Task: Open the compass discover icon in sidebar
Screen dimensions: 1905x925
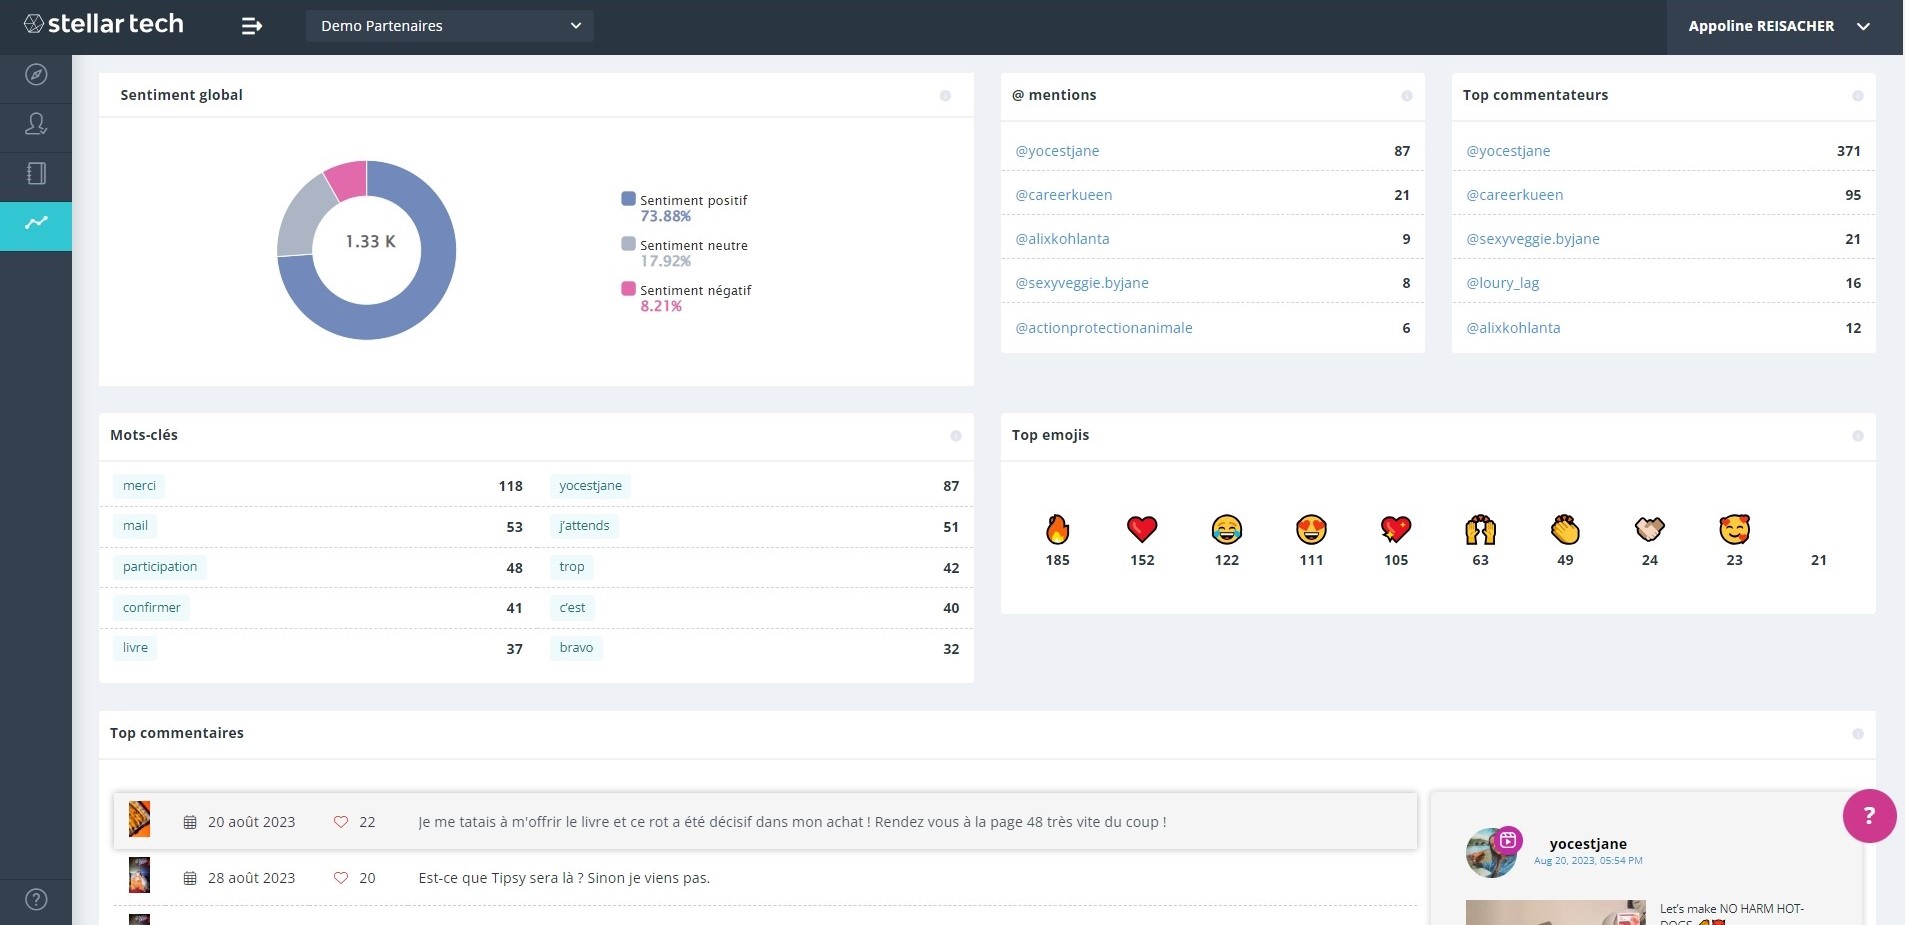Action: [x=36, y=75]
